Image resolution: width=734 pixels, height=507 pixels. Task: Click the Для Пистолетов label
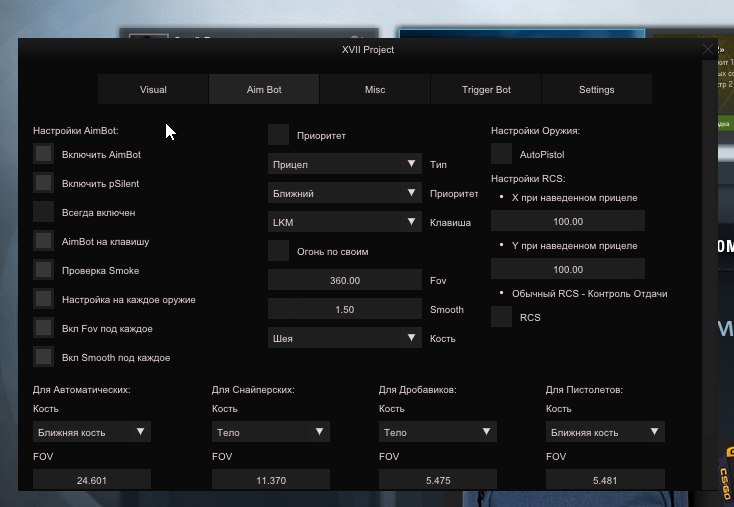pos(584,389)
